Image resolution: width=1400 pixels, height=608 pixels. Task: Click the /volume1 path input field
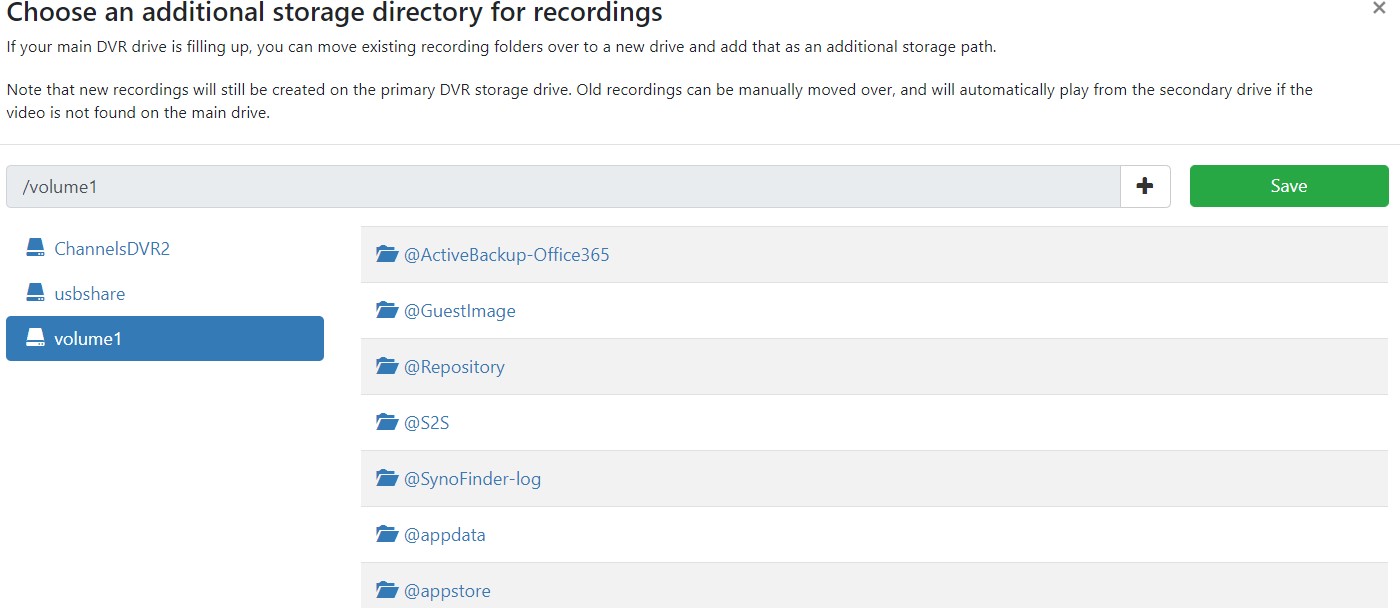(562, 187)
